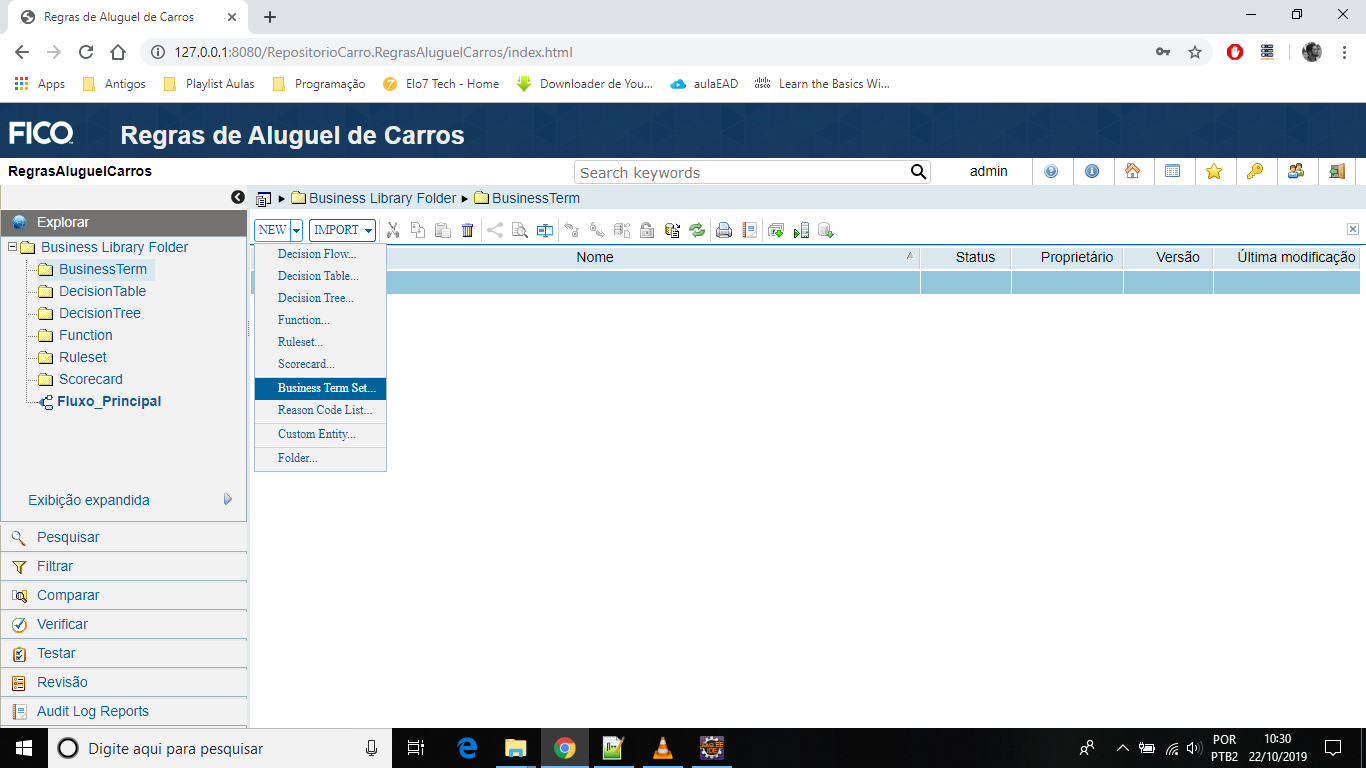Expand the Exibição expandida arrow
Image resolution: width=1366 pixels, height=768 pixels.
tap(228, 499)
